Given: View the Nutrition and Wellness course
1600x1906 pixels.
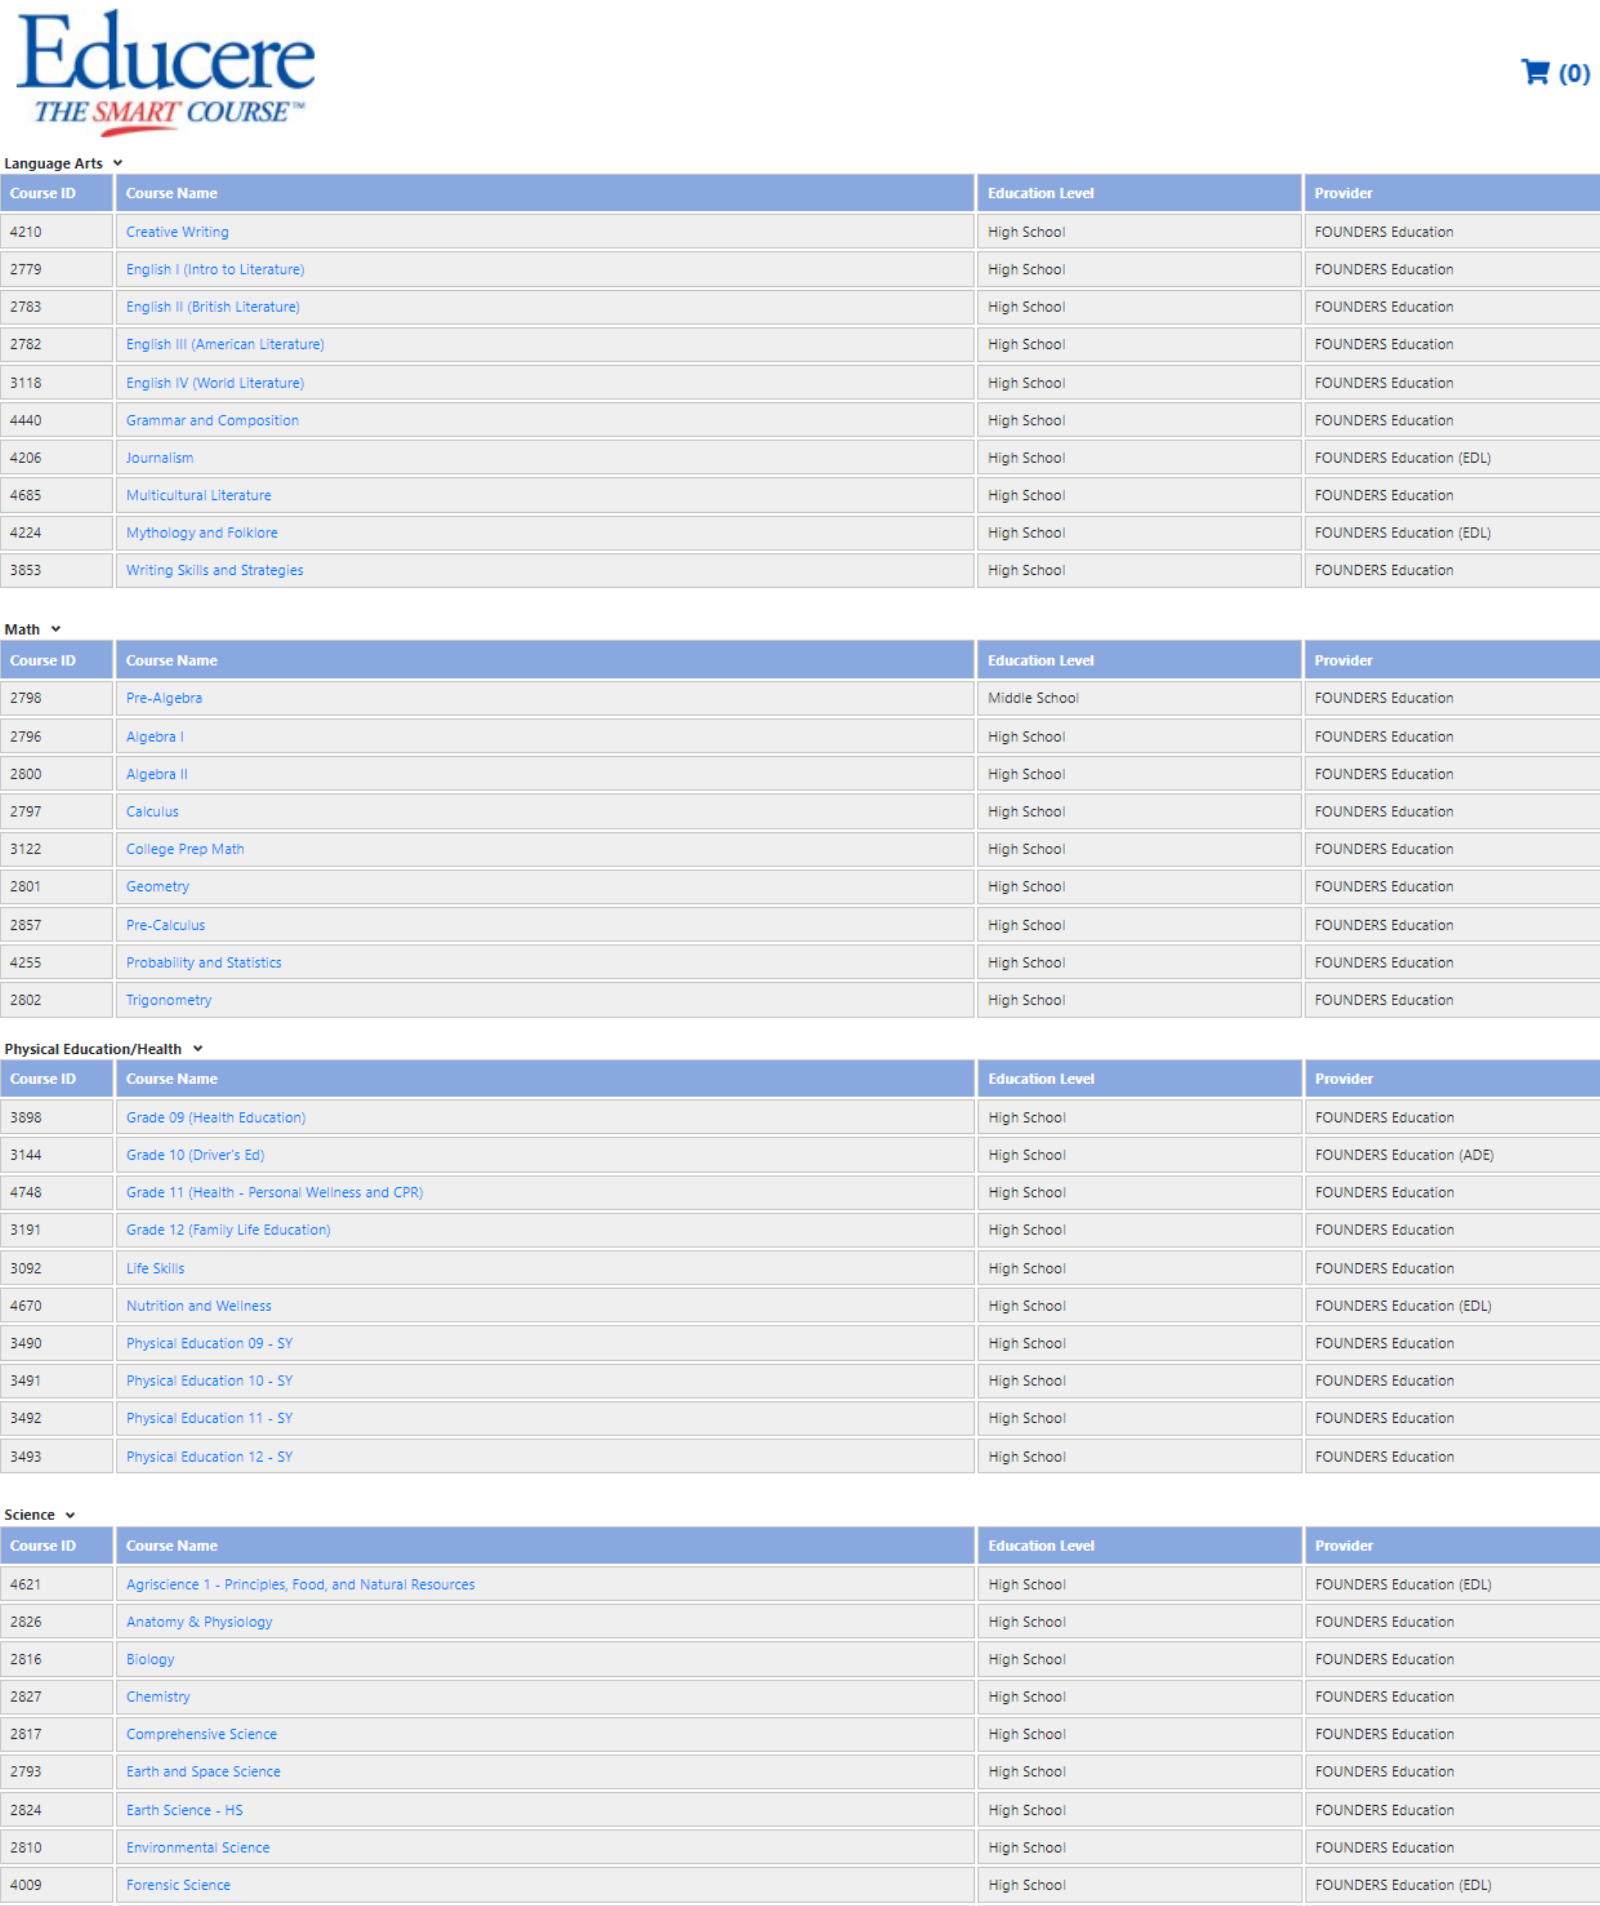Looking at the screenshot, I should (x=198, y=1306).
